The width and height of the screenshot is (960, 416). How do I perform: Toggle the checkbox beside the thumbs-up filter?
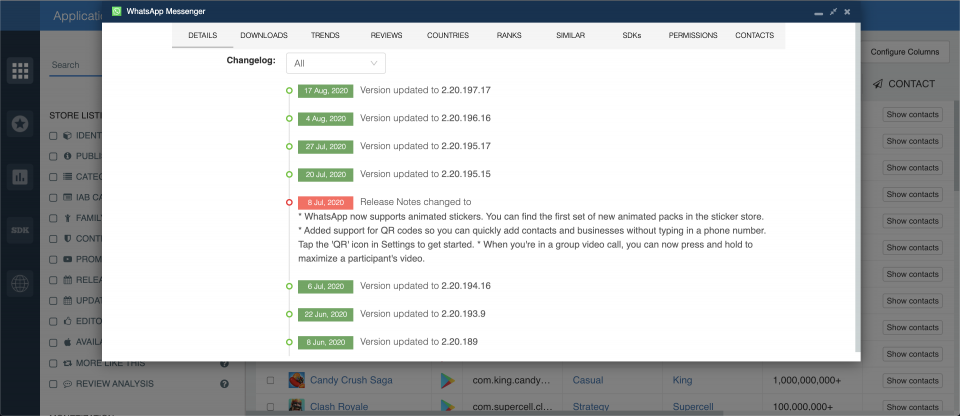click(53, 321)
